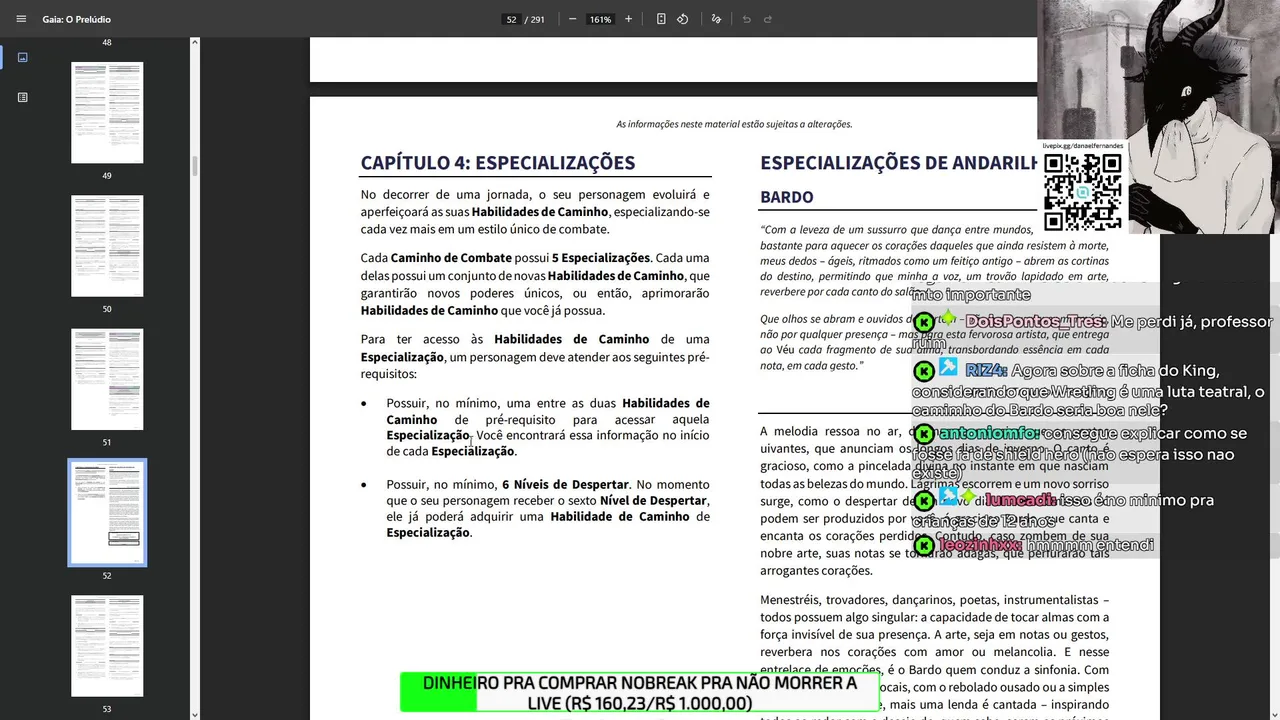Viewport: 1280px width, 720px height.
Task: Click the zoom out minus icon
Action: 572,19
